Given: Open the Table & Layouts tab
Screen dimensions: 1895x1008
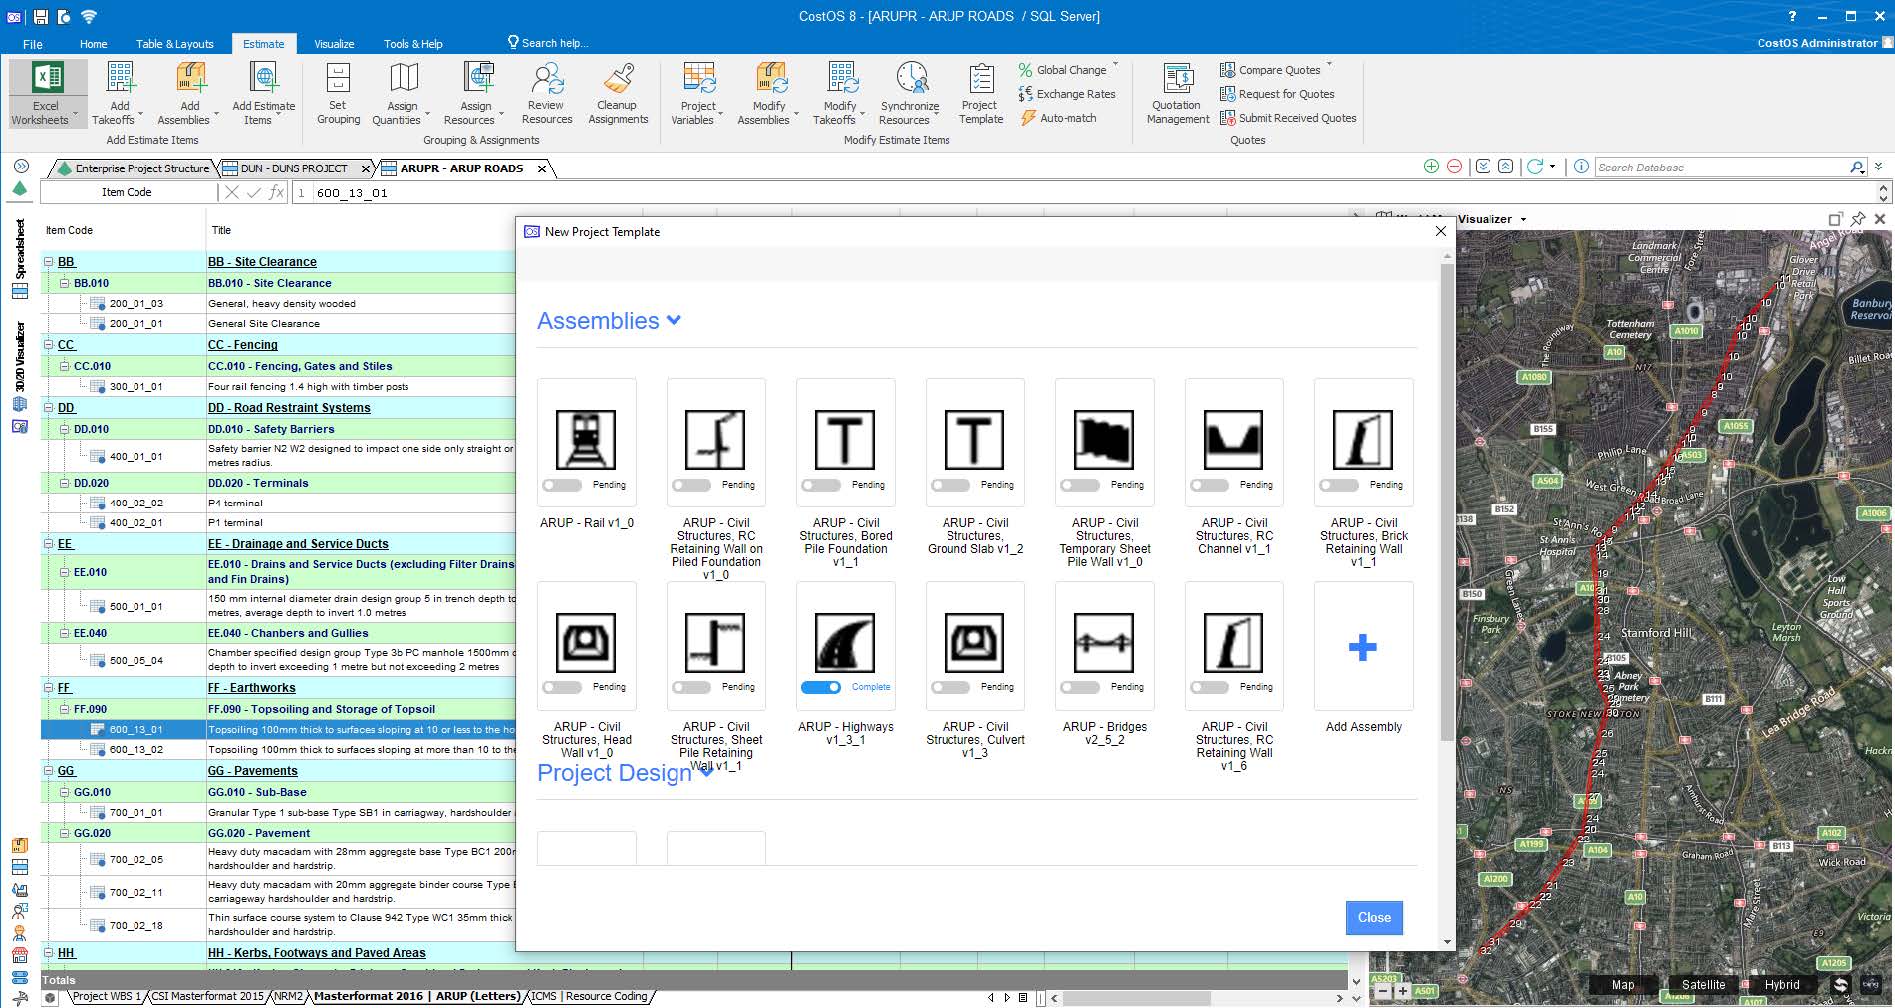Looking at the screenshot, I should pyautogui.click(x=175, y=44).
